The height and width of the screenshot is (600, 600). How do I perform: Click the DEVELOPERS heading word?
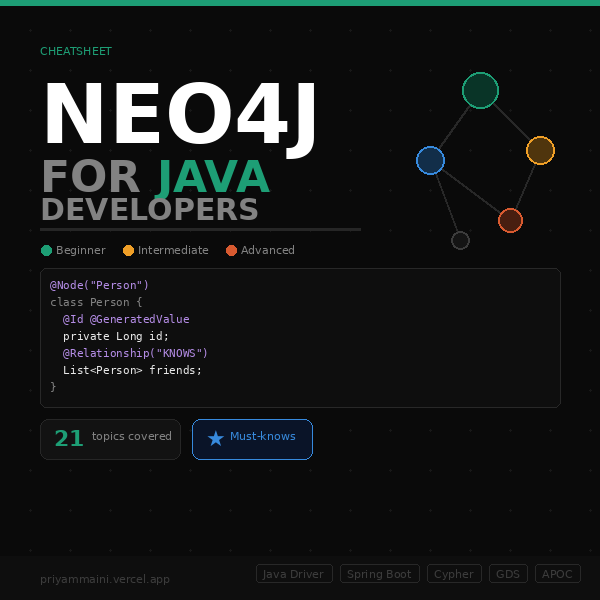pyautogui.click(x=150, y=210)
